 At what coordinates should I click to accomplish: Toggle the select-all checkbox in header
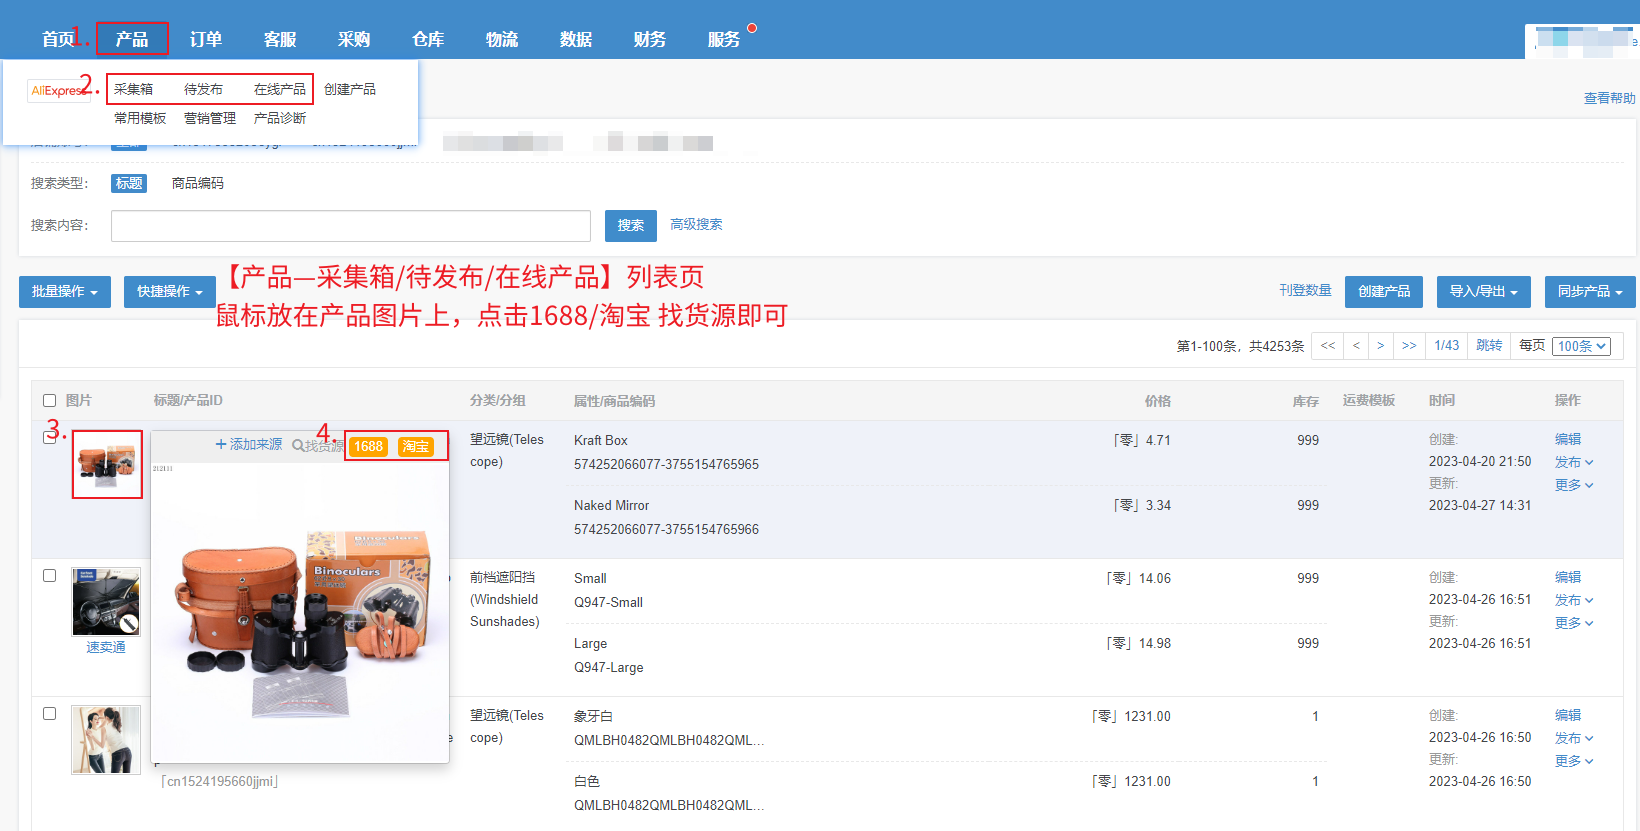coord(49,400)
